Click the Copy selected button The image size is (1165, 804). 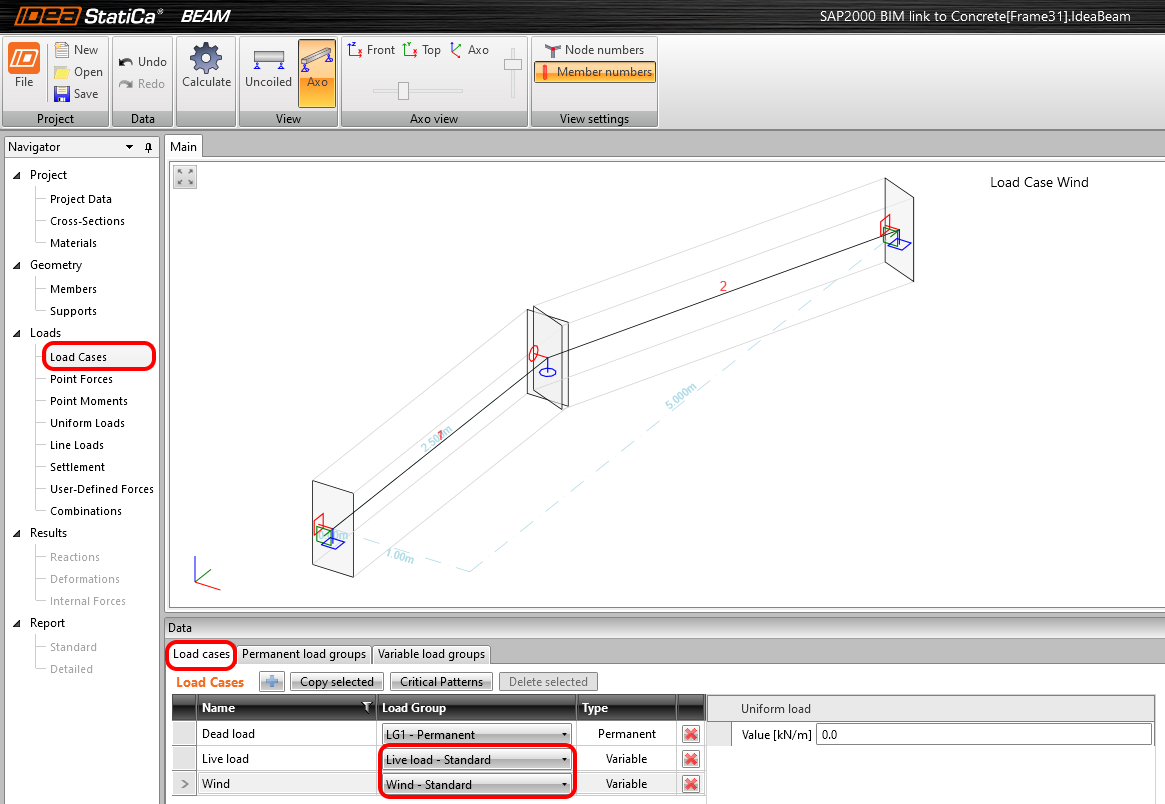336,681
